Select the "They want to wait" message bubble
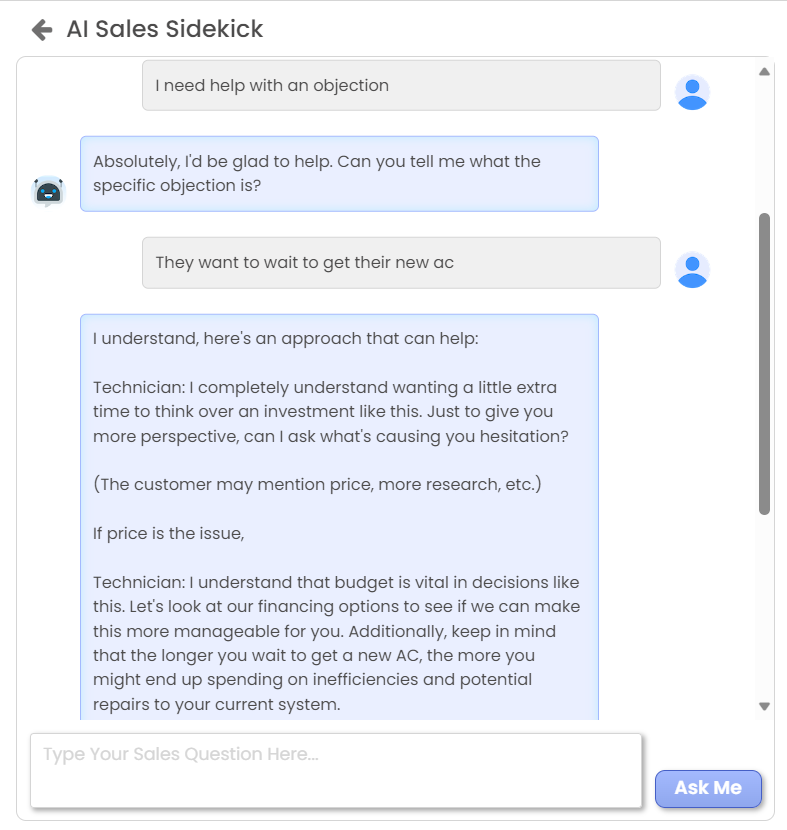The image size is (787, 830). coord(400,263)
